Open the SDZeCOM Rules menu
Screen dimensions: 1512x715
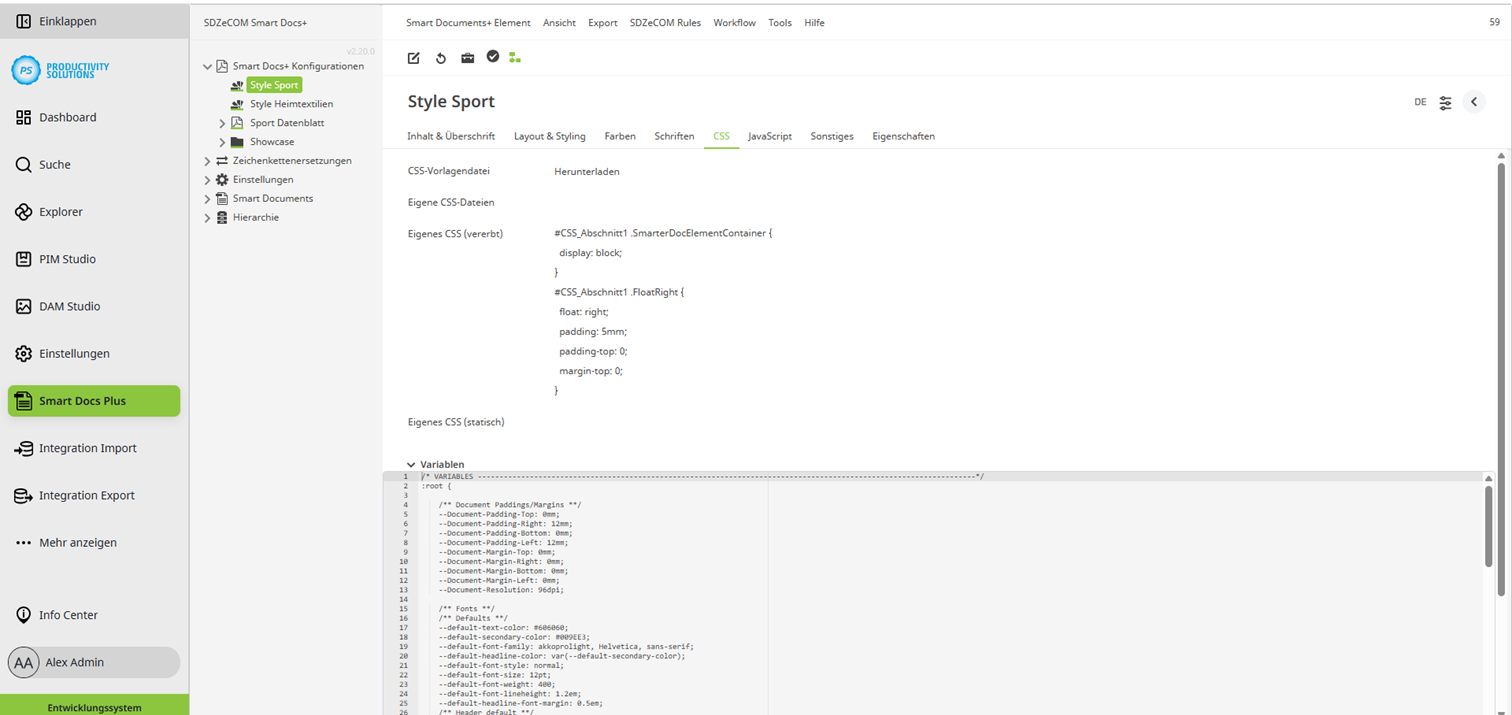[x=665, y=23]
